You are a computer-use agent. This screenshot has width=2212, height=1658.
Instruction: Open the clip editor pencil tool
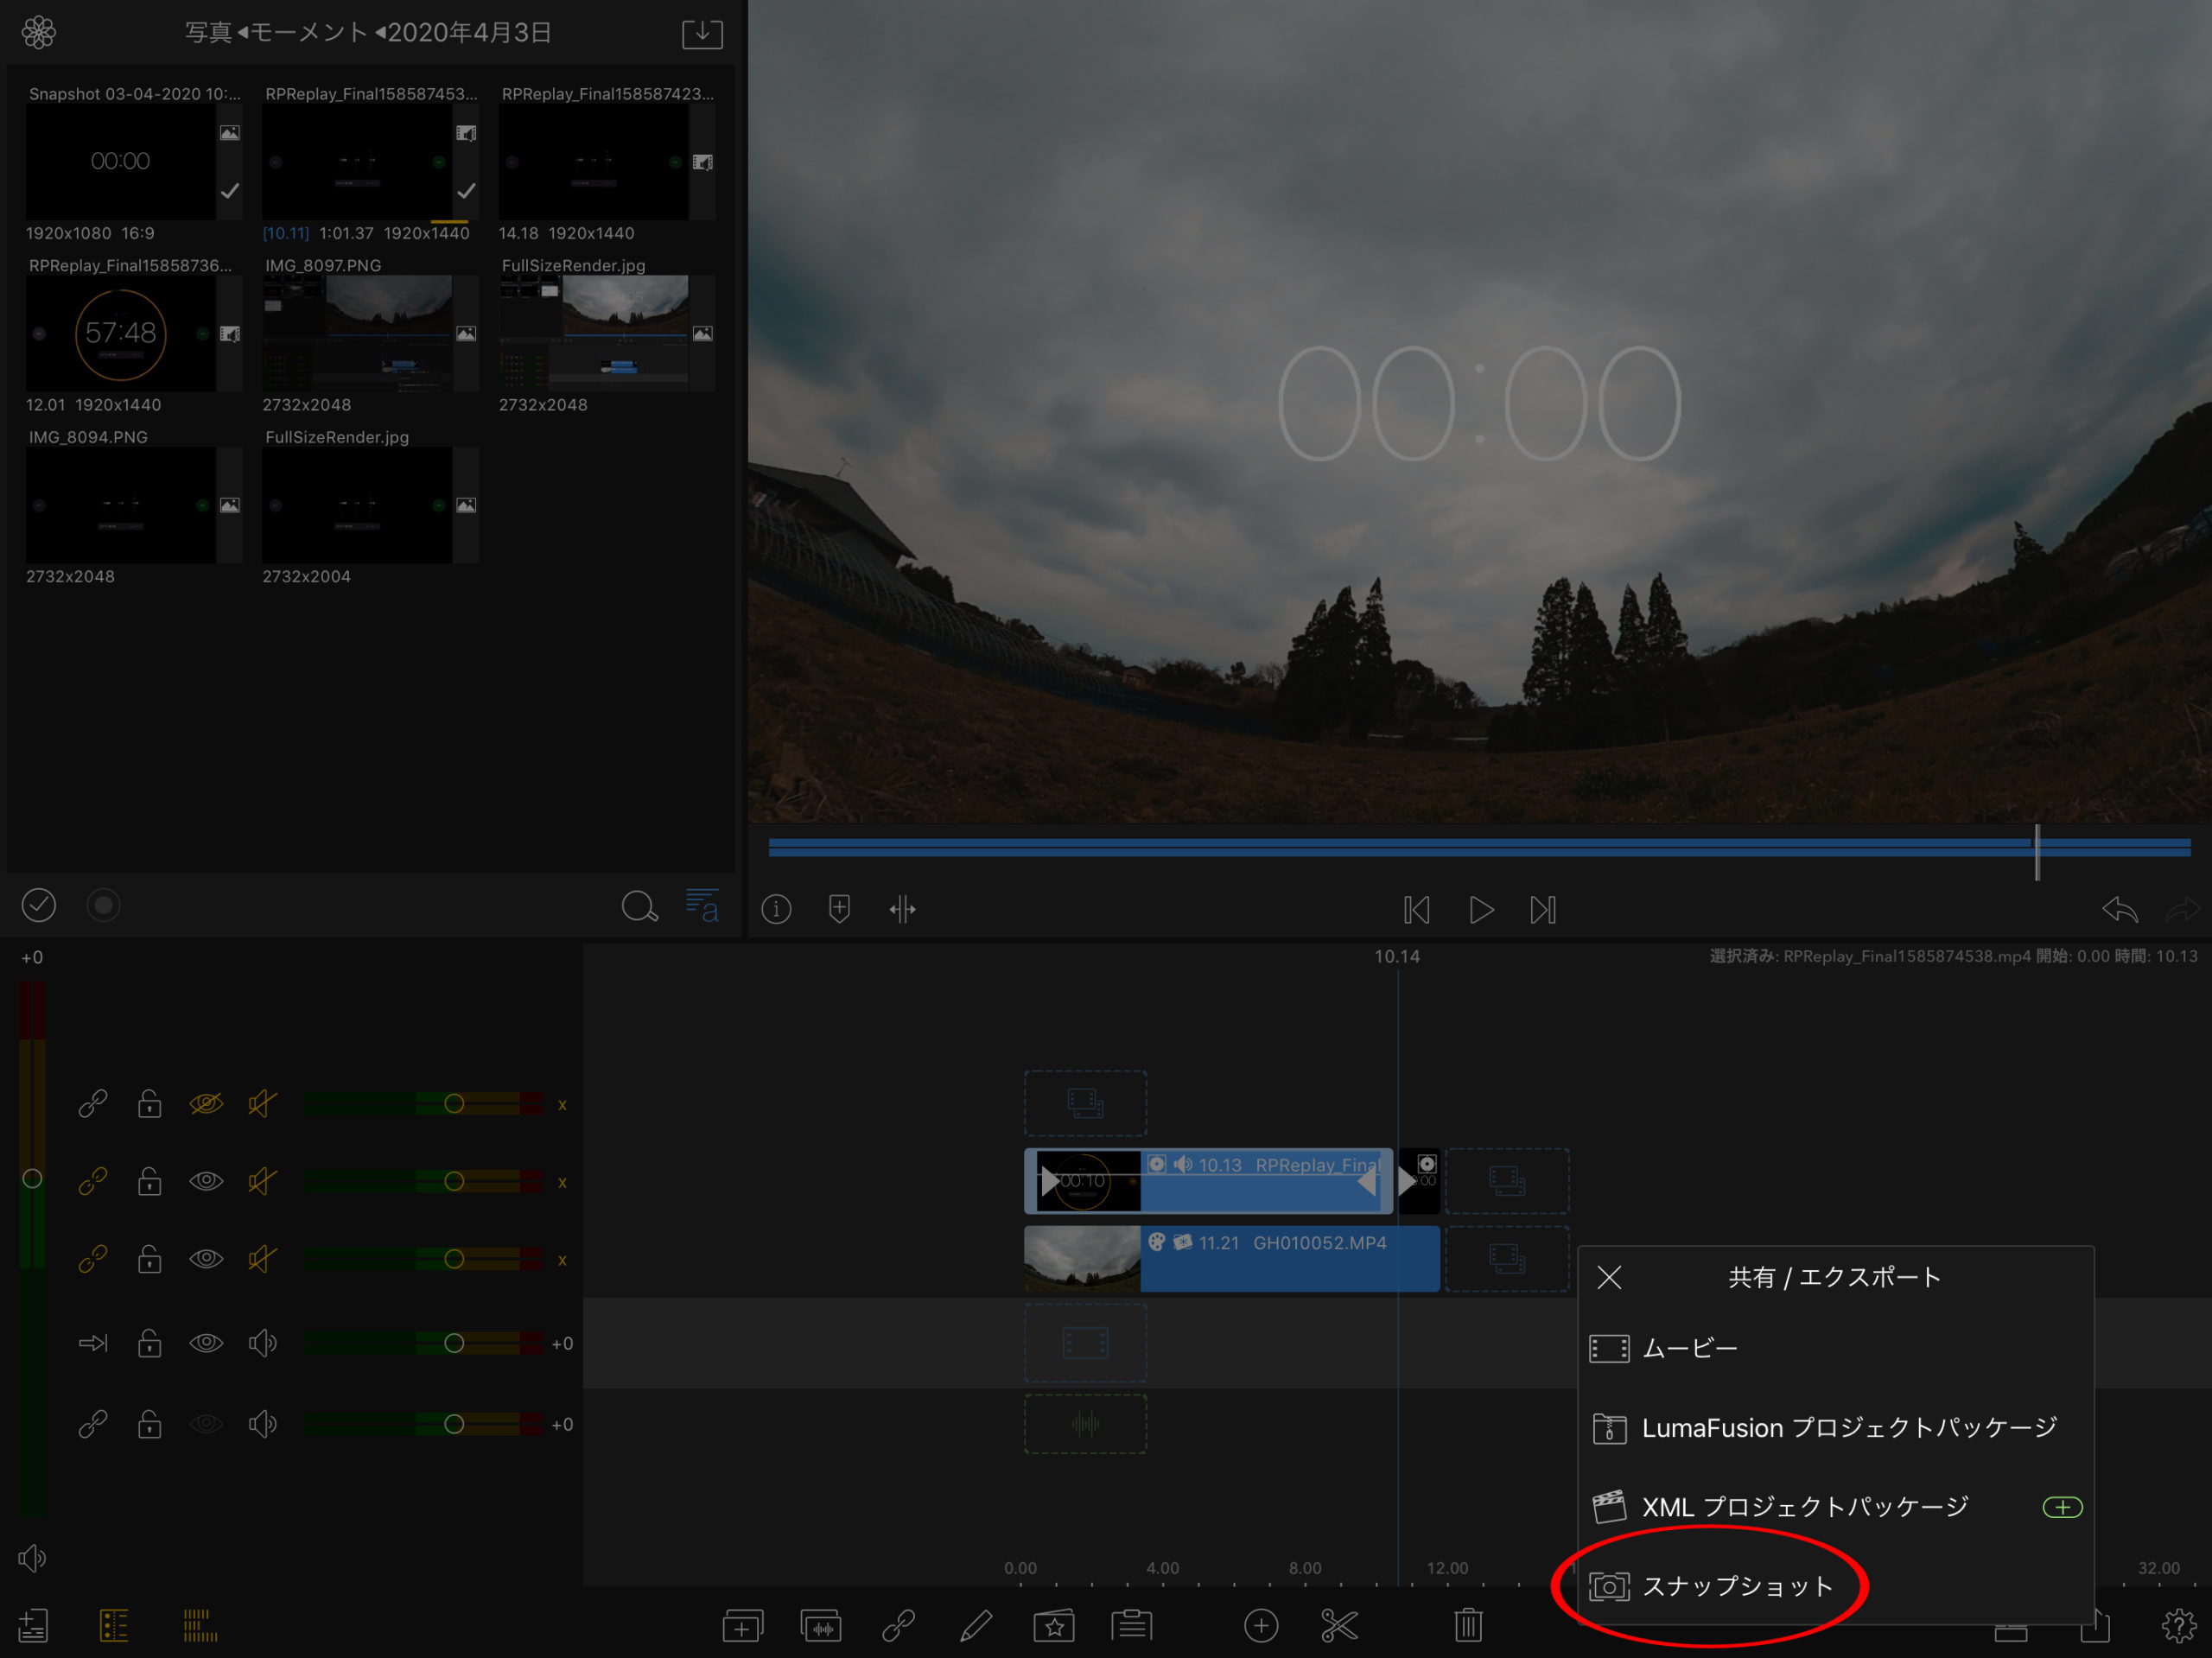point(976,1626)
